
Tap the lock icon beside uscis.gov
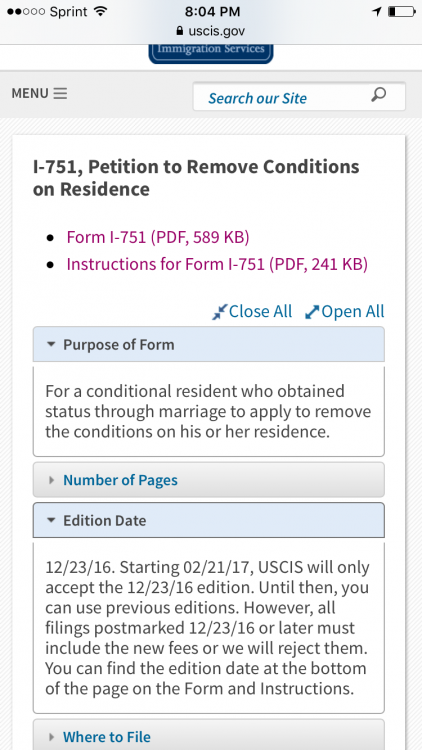point(180,31)
